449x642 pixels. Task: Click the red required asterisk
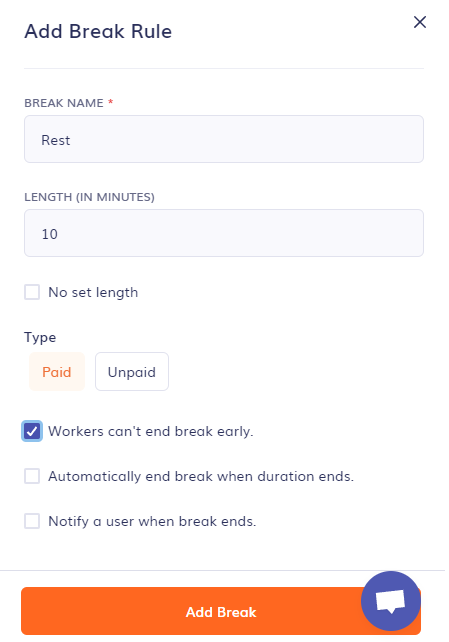pyautogui.click(x=111, y=102)
